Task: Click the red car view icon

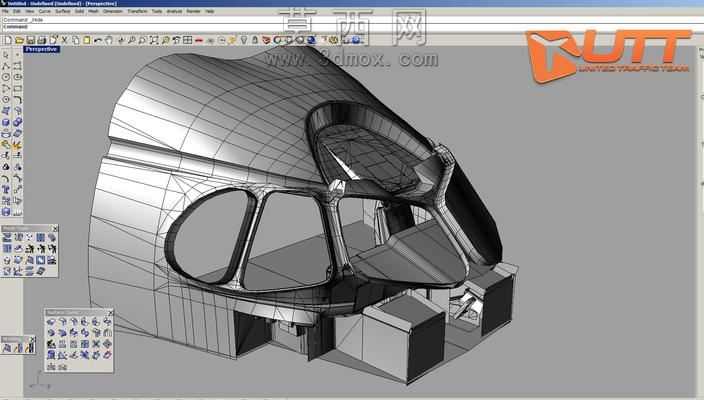Action: pos(198,40)
